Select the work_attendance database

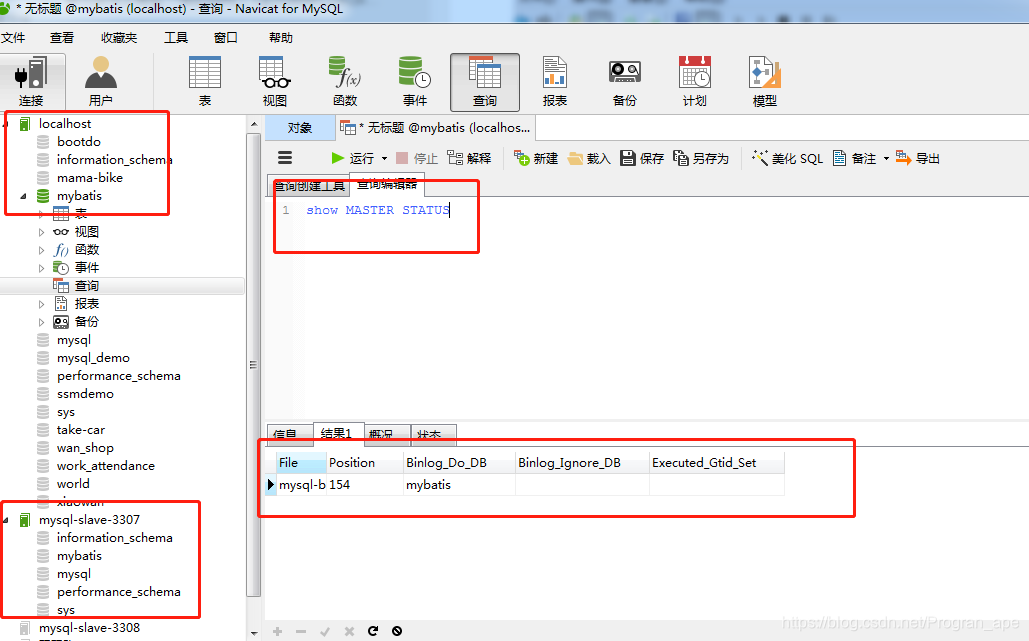click(106, 466)
